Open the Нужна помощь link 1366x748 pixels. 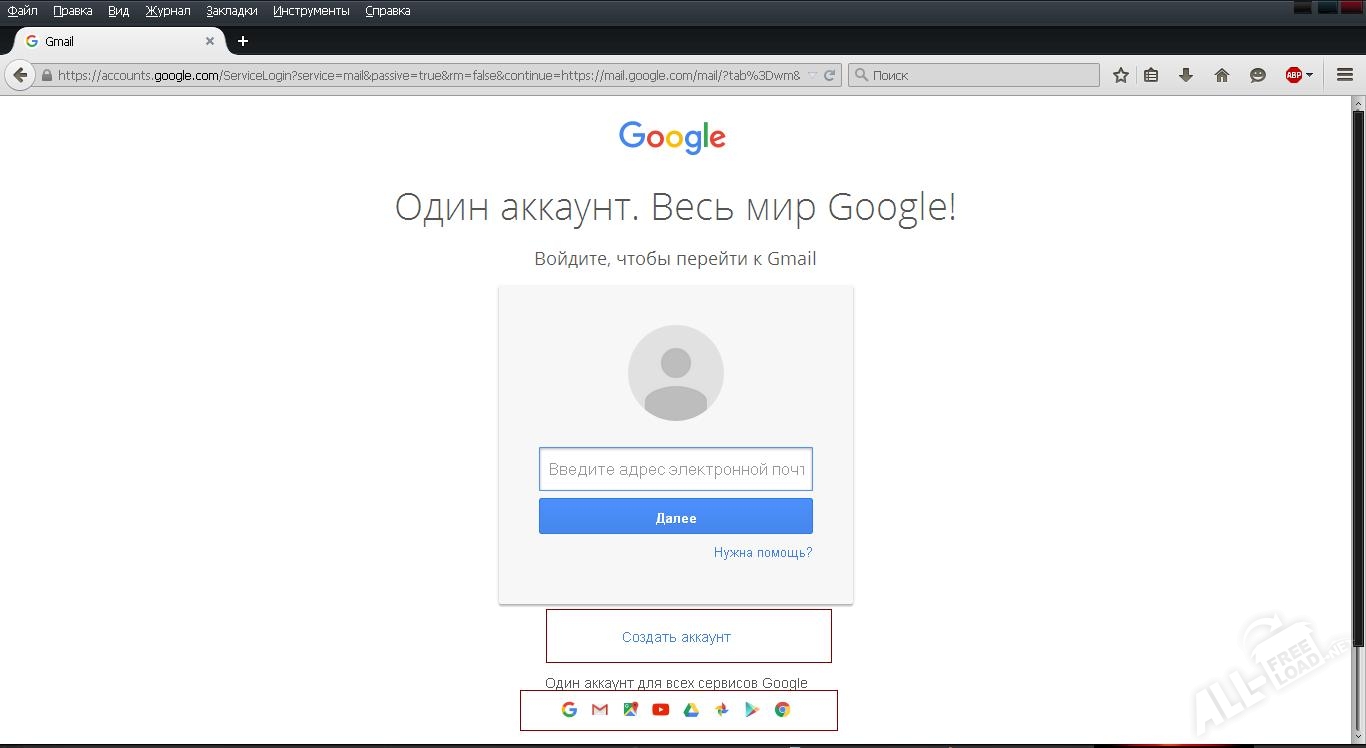[x=762, y=552]
